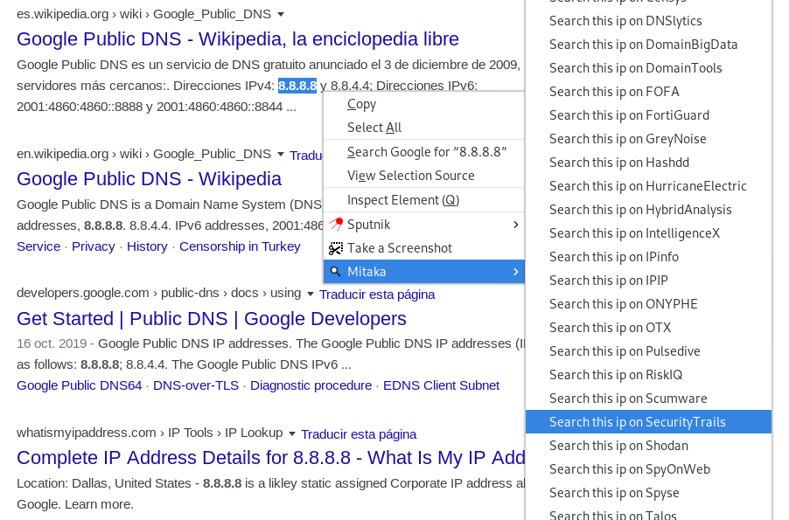Search this ip on FortiGuard
The height and width of the screenshot is (520, 789).
pyautogui.click(x=649, y=115)
